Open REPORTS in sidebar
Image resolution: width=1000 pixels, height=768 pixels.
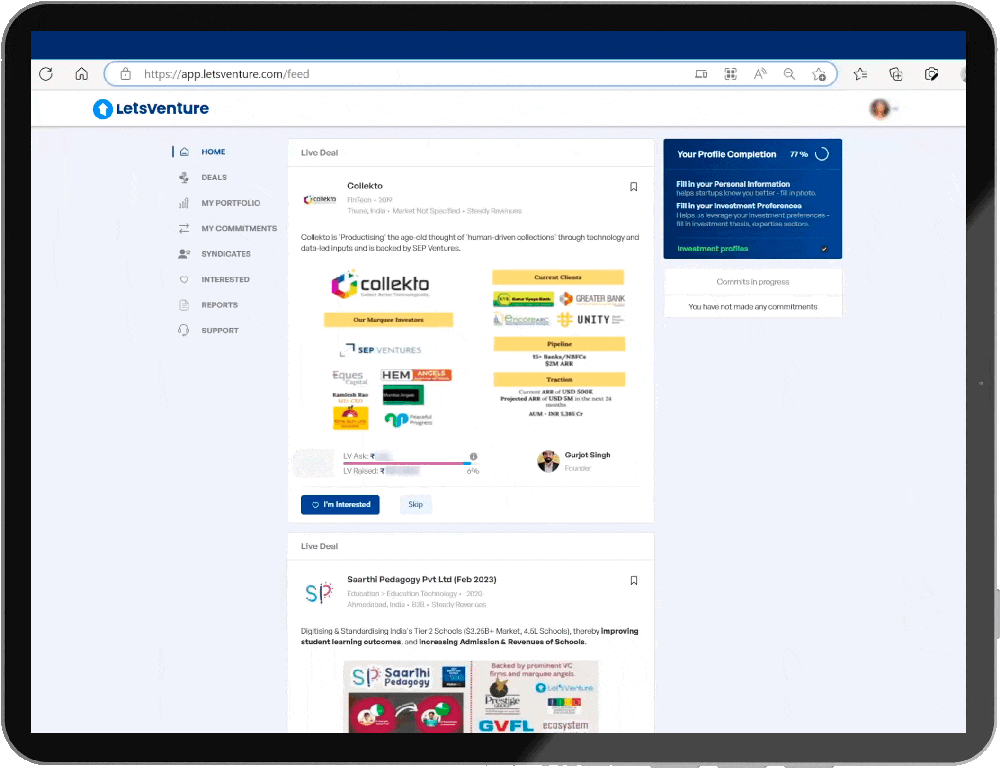coord(219,305)
